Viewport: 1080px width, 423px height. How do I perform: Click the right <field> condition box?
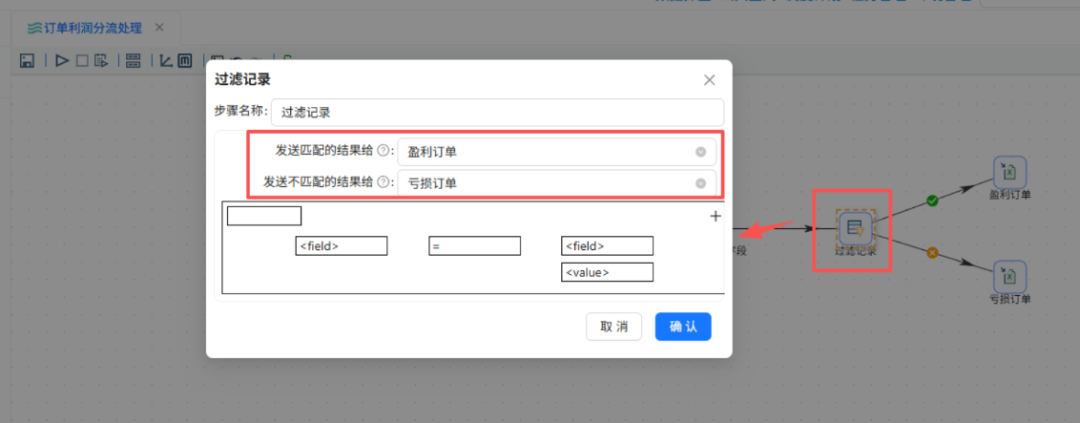click(x=608, y=246)
